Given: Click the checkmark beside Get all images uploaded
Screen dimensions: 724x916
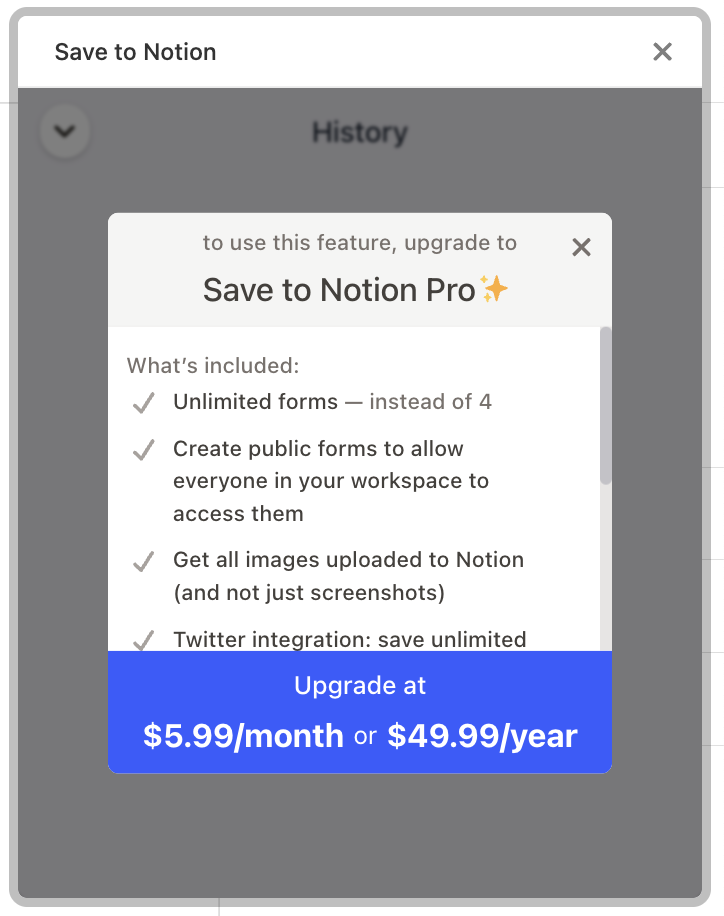Looking at the screenshot, I should click(x=143, y=561).
